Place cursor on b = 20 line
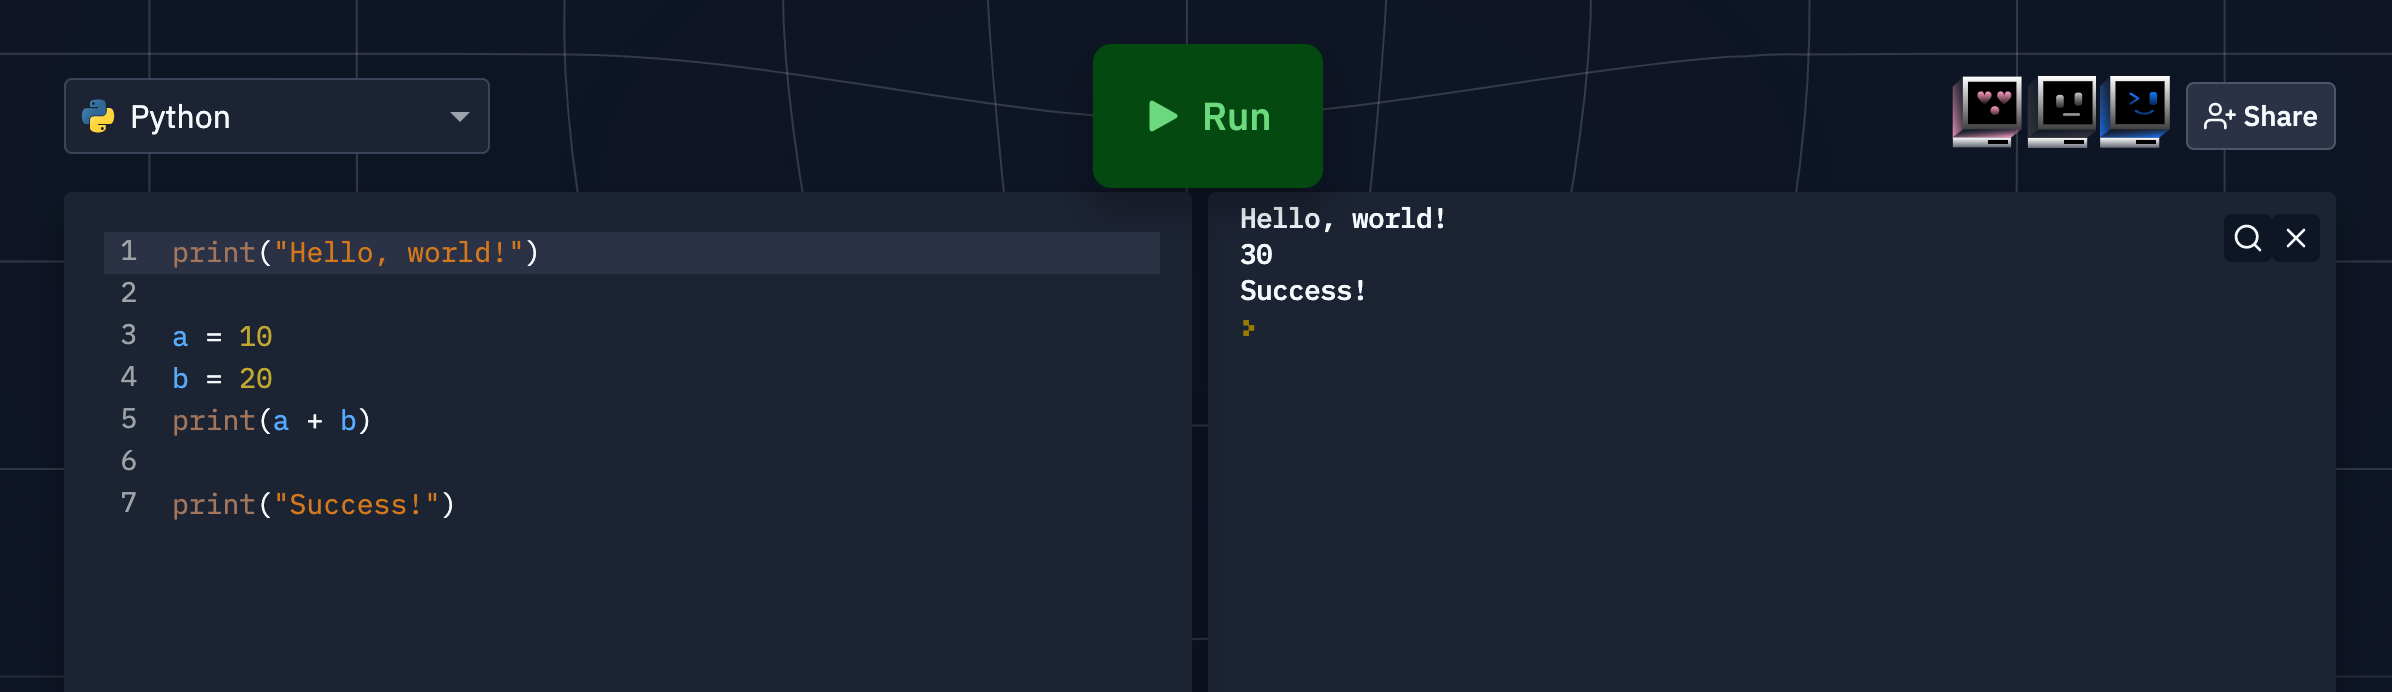The width and height of the screenshot is (2392, 692). click(x=222, y=379)
